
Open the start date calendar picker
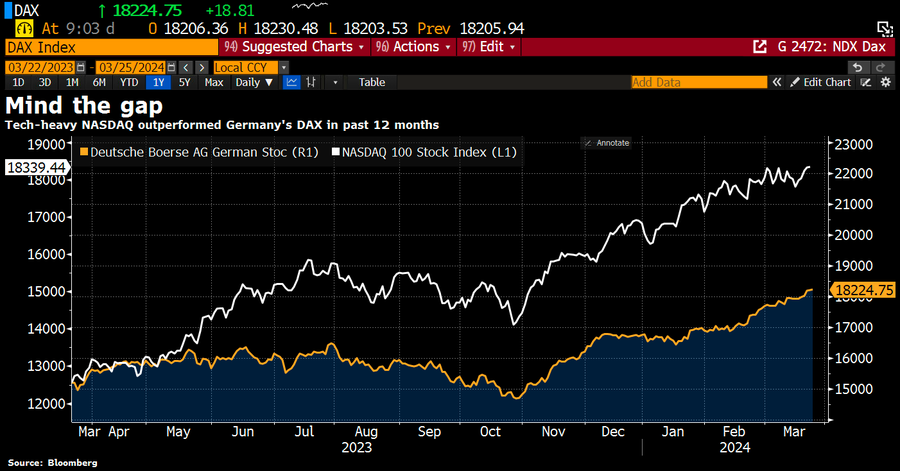81,68
